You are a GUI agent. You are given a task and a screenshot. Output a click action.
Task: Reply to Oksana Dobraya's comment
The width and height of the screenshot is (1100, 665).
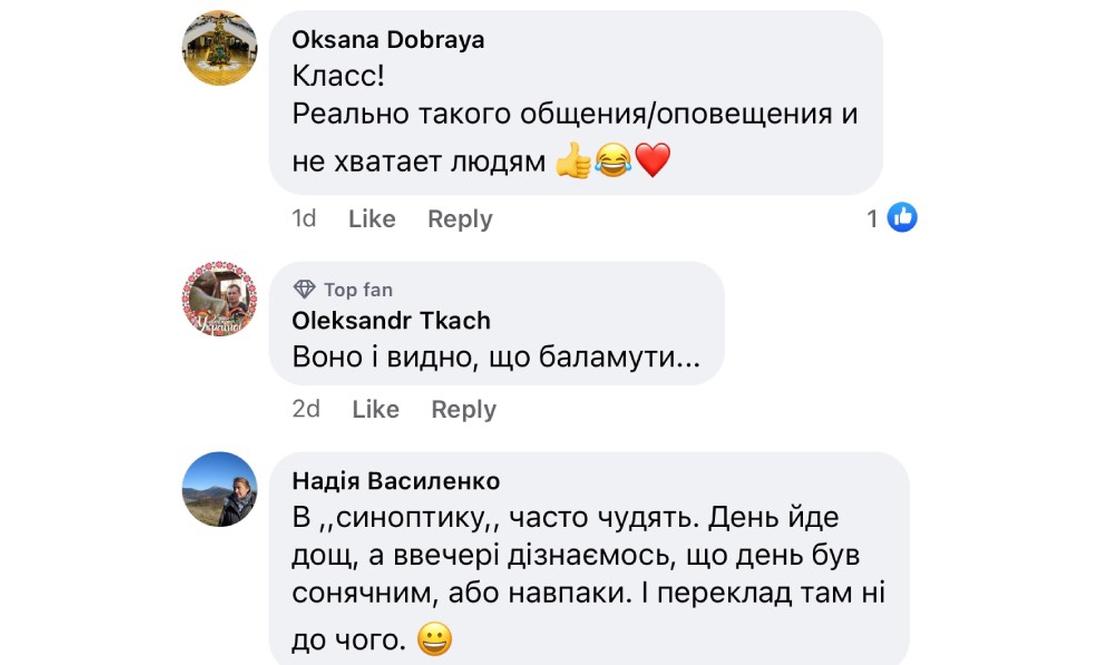click(459, 218)
